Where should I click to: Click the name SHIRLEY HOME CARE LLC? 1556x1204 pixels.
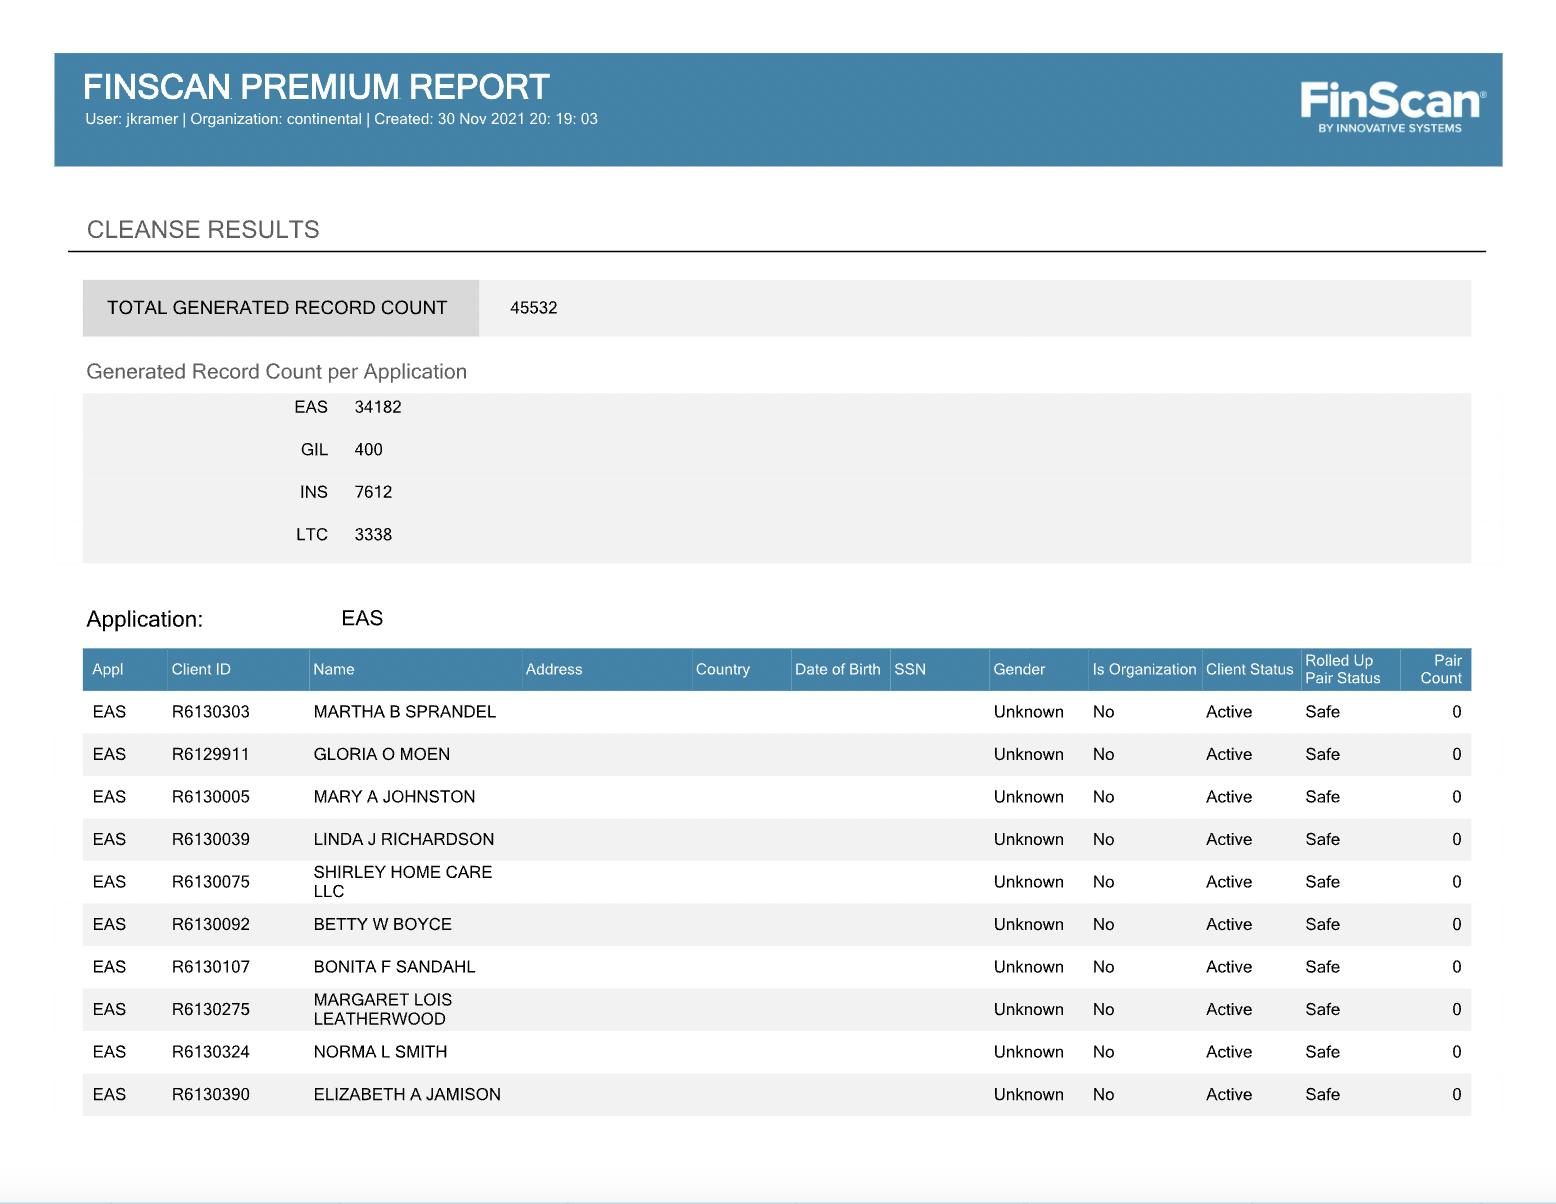coord(403,882)
